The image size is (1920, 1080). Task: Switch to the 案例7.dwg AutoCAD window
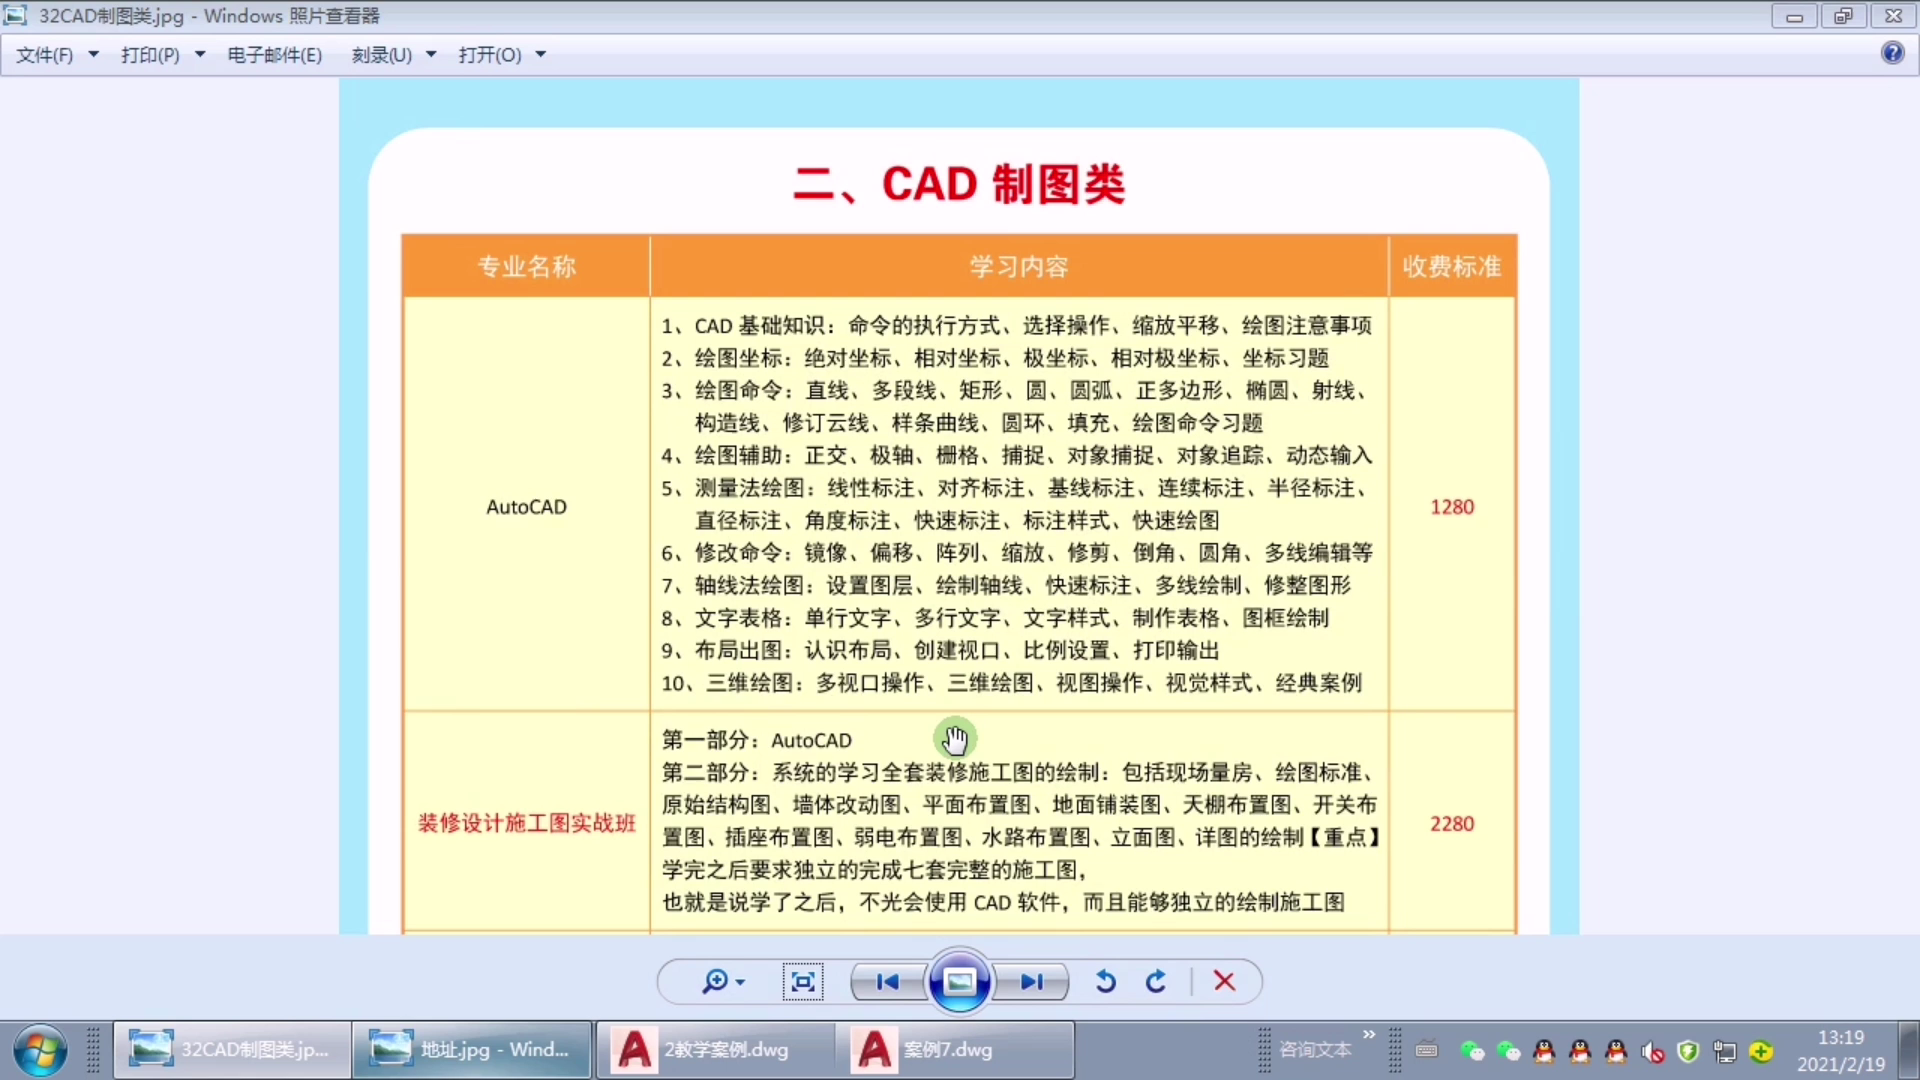(956, 1050)
